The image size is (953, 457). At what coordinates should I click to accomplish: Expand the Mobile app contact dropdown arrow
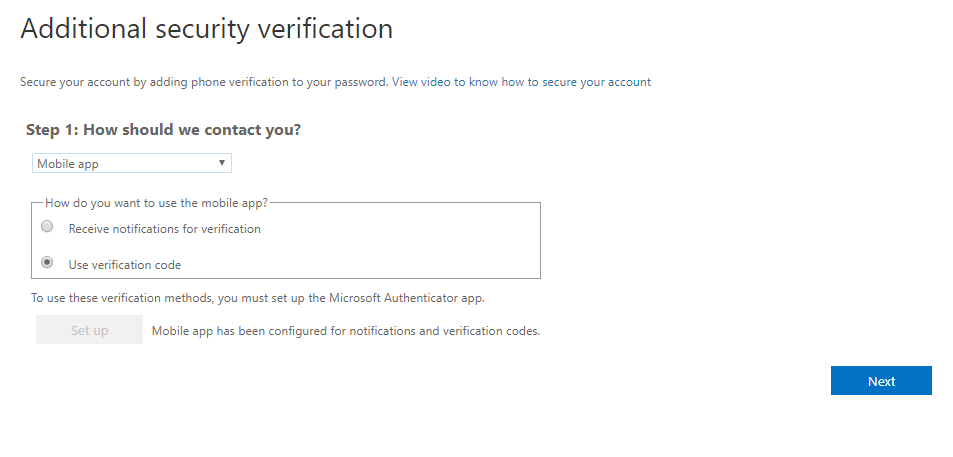[x=222, y=163]
